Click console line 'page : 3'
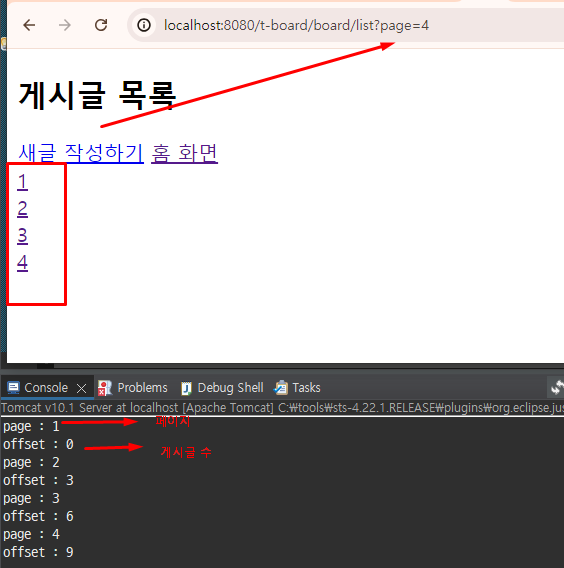Image resolution: width=564 pixels, height=568 pixels. coord(31,498)
